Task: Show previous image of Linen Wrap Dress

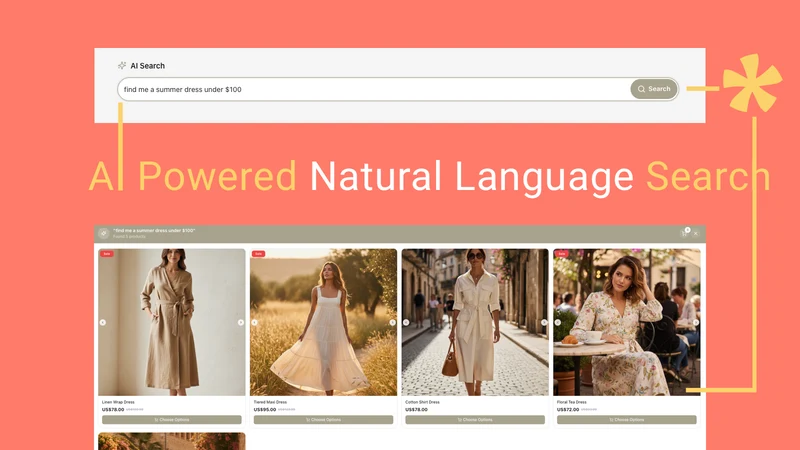Action: (103, 322)
